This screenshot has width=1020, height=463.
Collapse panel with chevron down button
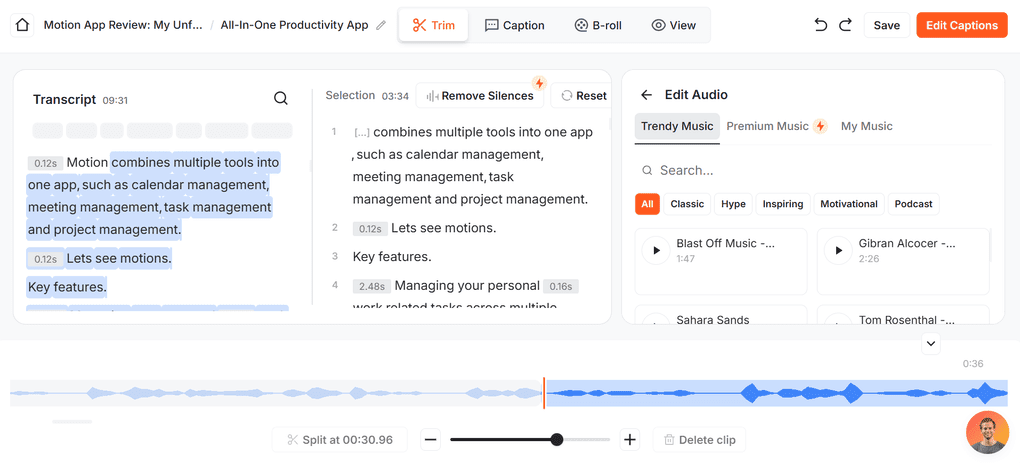click(x=931, y=343)
